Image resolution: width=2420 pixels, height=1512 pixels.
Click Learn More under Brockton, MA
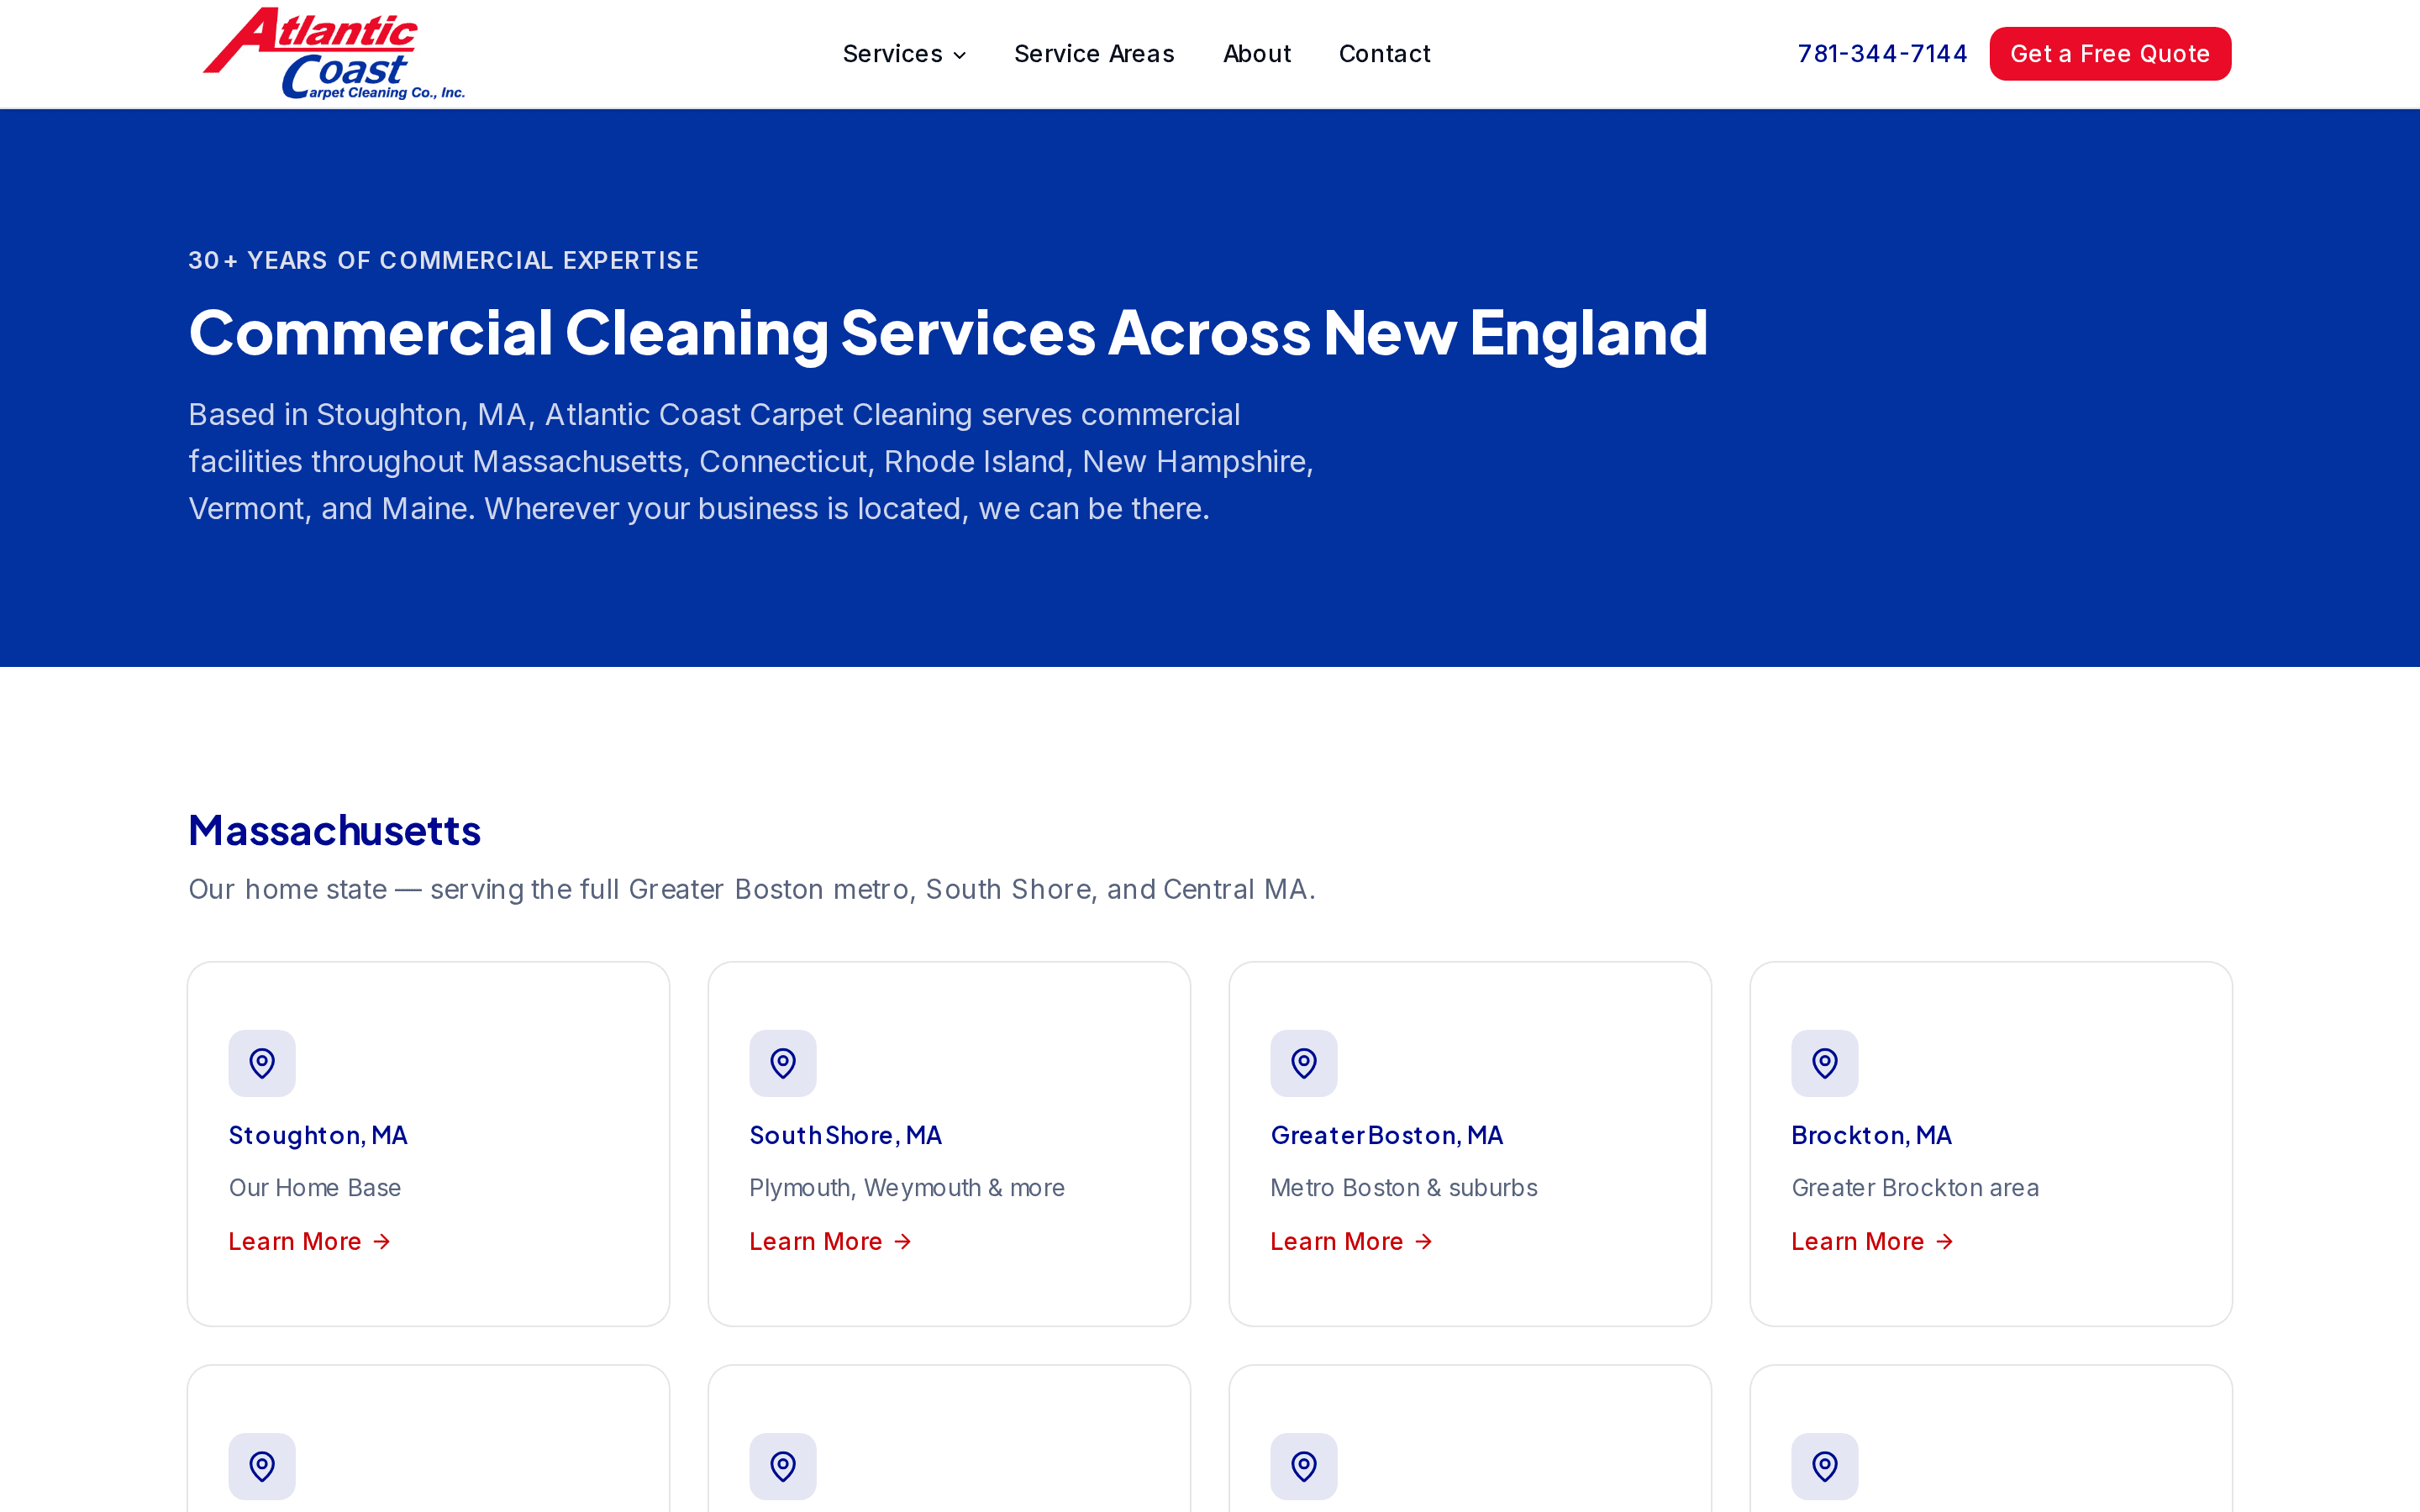(1873, 1241)
